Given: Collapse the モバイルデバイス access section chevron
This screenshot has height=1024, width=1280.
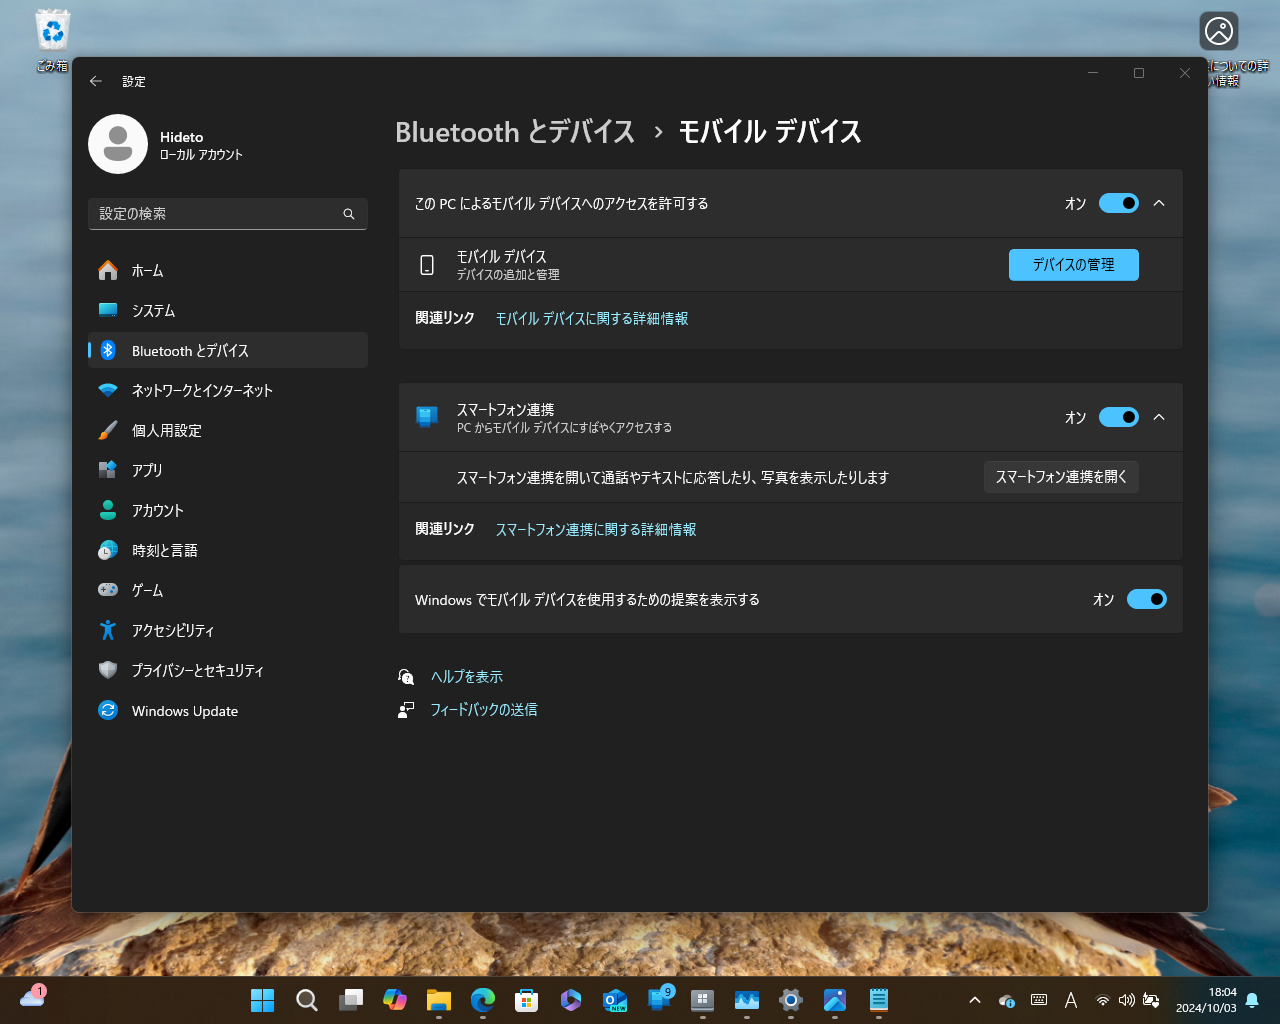Looking at the screenshot, I should (x=1159, y=203).
